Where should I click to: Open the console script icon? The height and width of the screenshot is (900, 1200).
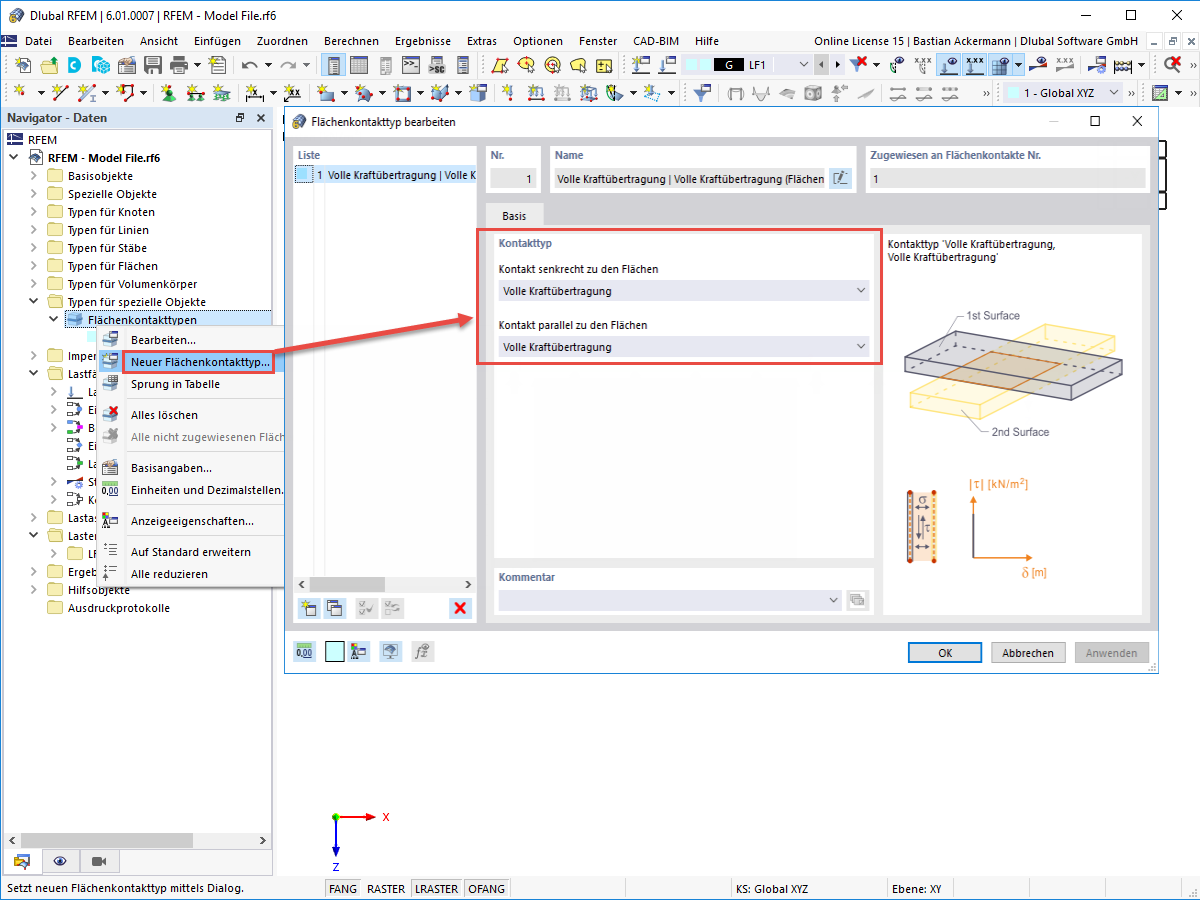point(411,65)
